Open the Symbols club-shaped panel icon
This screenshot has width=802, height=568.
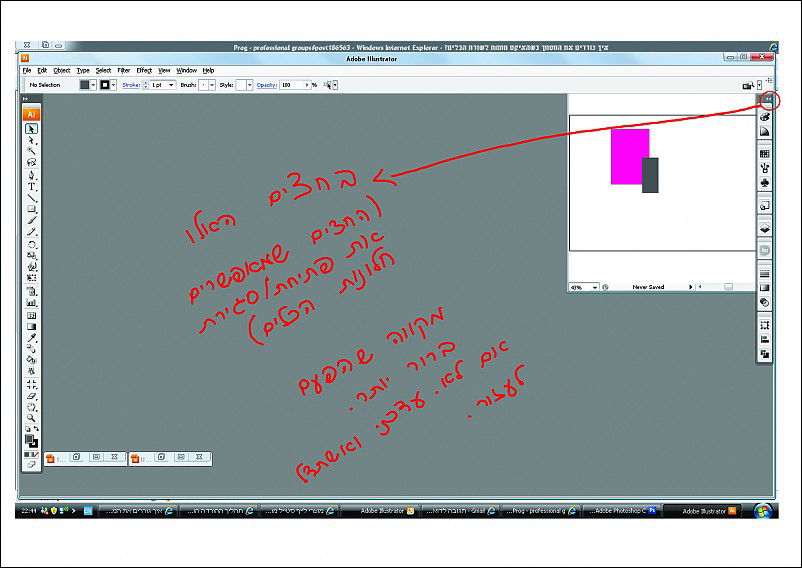(765, 183)
